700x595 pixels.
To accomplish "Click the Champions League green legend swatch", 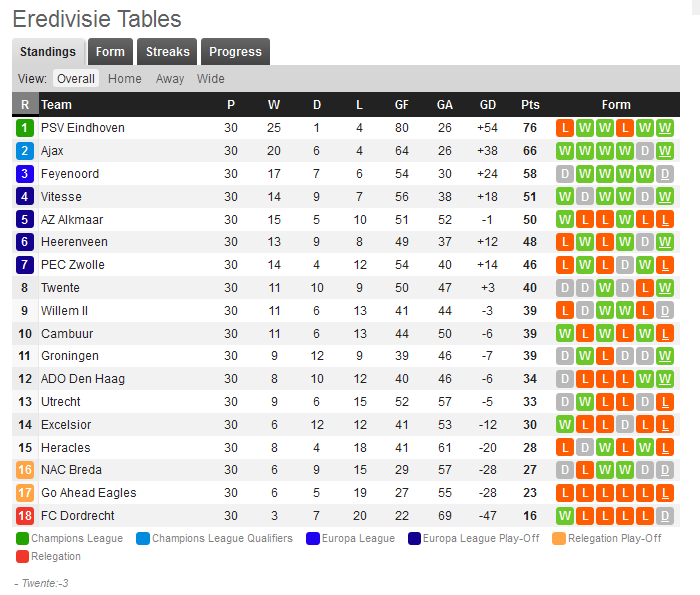I will pos(22,539).
